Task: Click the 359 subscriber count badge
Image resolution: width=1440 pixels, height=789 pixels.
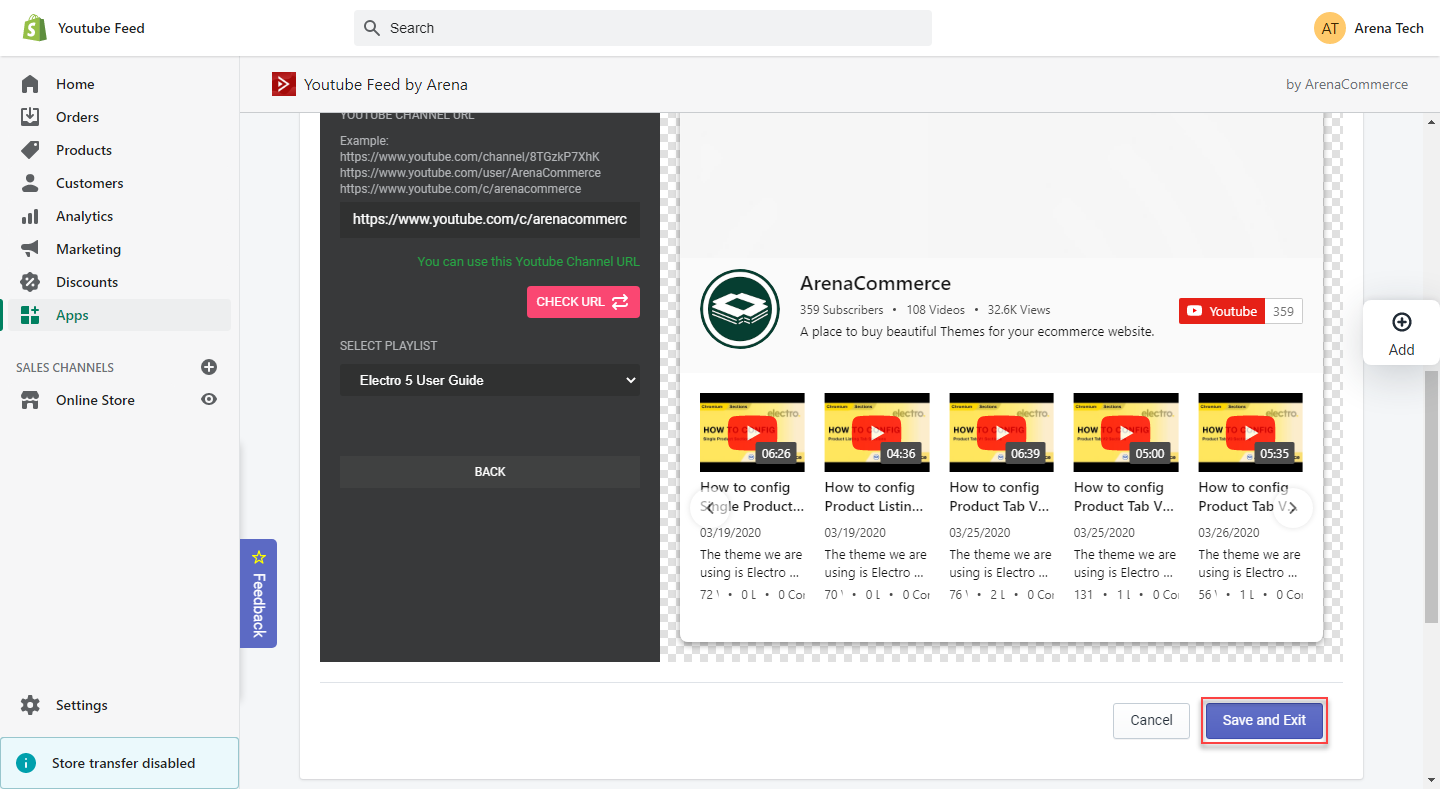Action: (x=1284, y=311)
